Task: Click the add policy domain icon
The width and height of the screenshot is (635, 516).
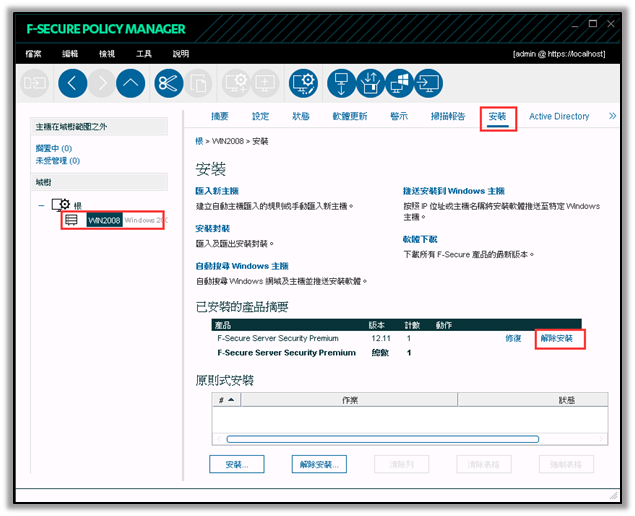Action: 236,83
